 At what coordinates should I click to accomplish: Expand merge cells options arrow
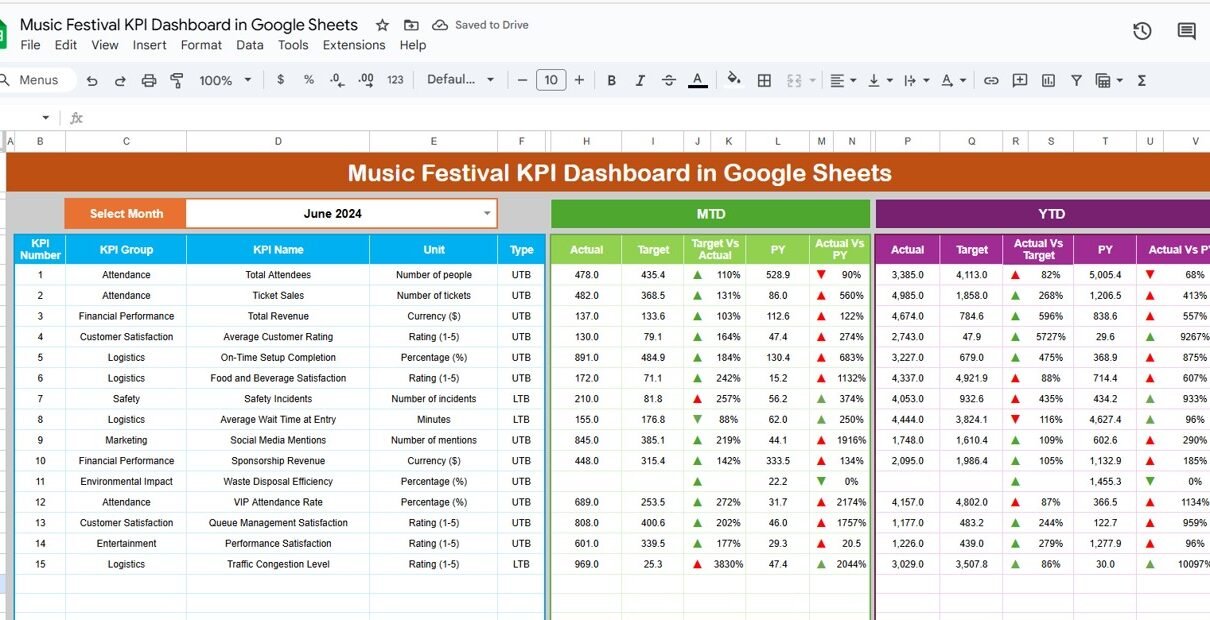(x=812, y=80)
